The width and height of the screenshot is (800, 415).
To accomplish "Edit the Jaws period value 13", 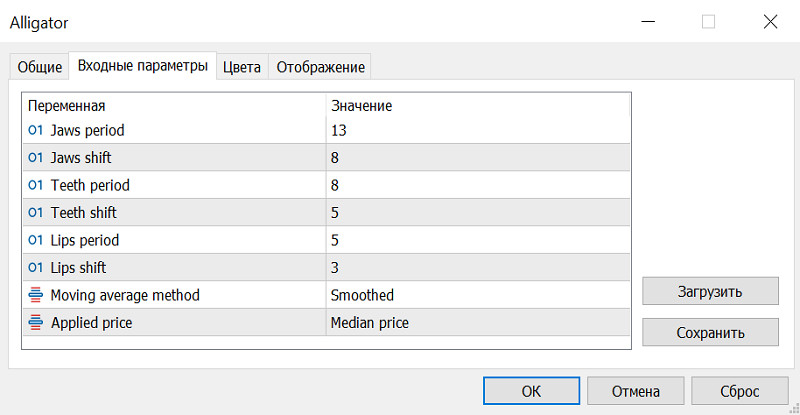I will click(x=477, y=130).
